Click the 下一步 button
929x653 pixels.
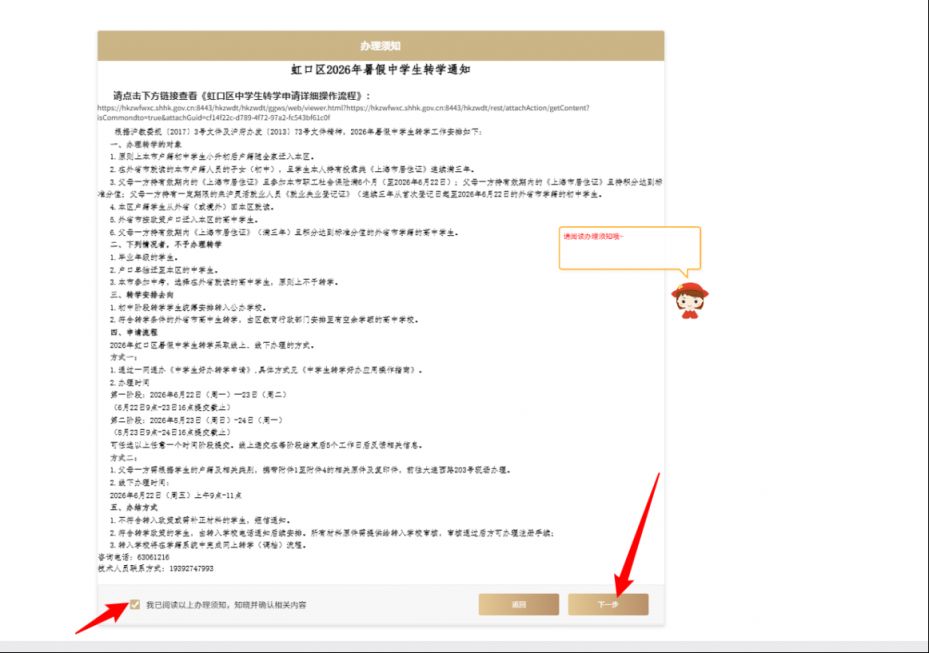click(x=608, y=604)
